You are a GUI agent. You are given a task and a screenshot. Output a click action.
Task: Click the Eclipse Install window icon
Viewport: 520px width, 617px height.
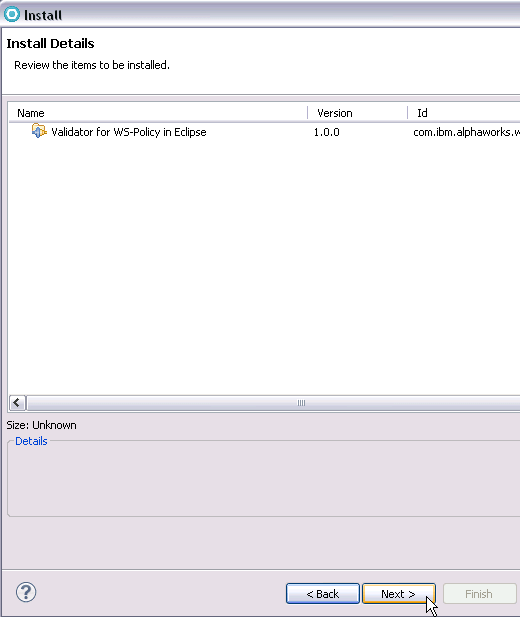(12, 15)
